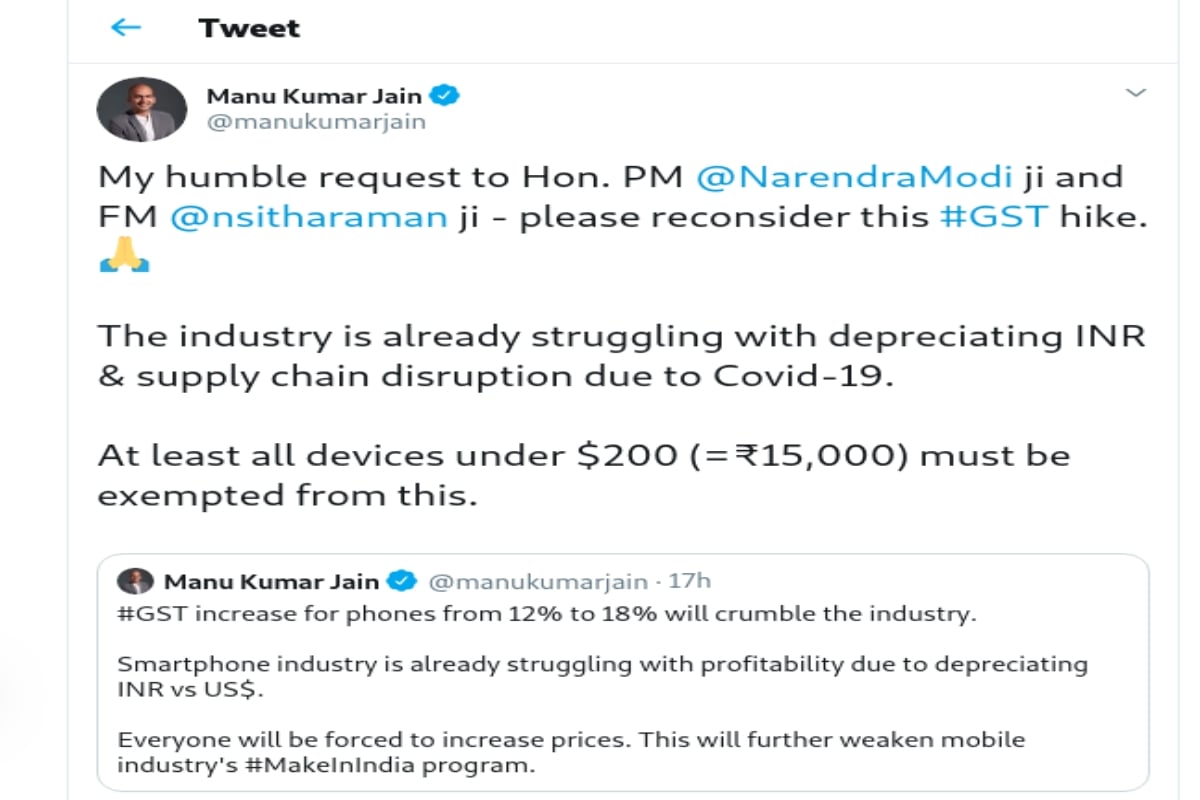Select the main tweet text about Covid-19

point(620,357)
